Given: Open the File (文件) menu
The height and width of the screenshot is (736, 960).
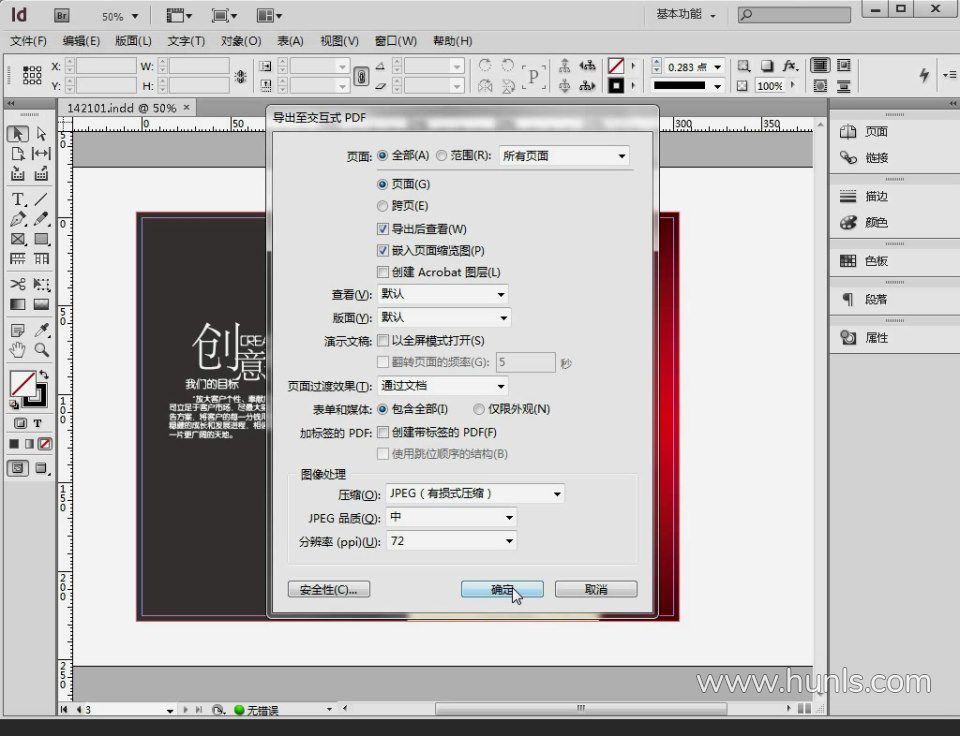Looking at the screenshot, I should click(29, 41).
